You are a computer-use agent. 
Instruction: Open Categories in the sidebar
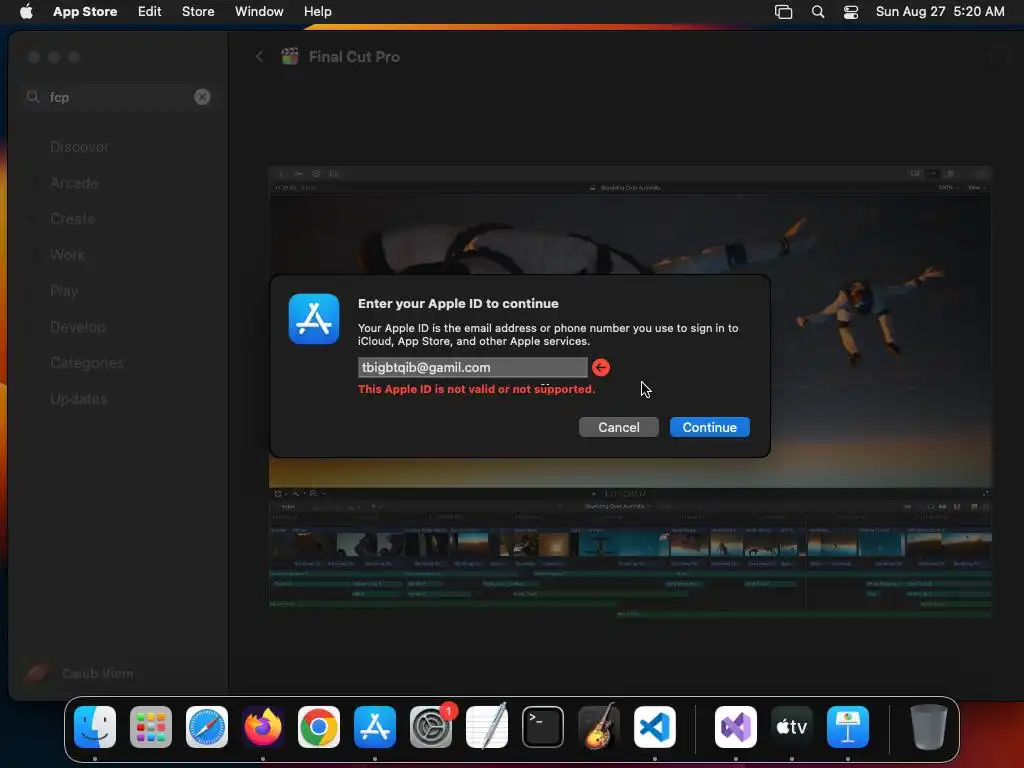[x=87, y=362]
